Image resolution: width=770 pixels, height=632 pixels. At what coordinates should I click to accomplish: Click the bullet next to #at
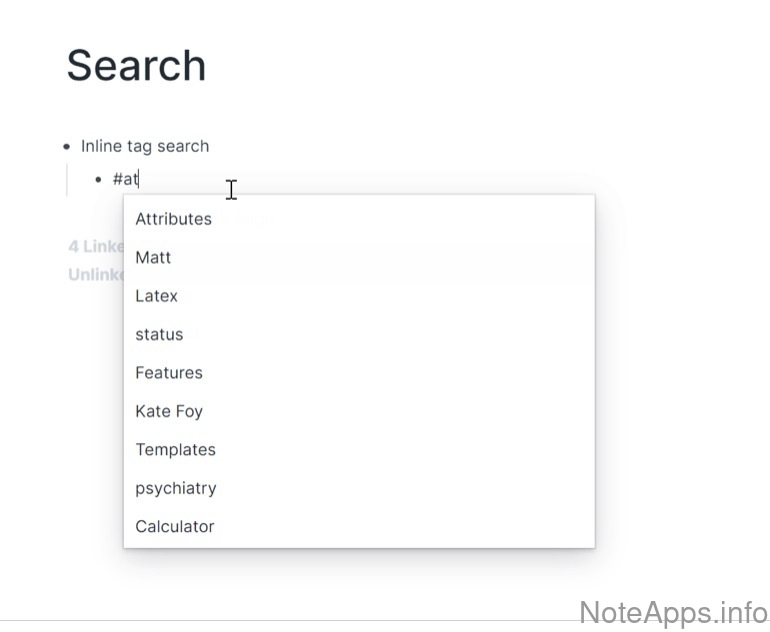pyautogui.click(x=98, y=179)
